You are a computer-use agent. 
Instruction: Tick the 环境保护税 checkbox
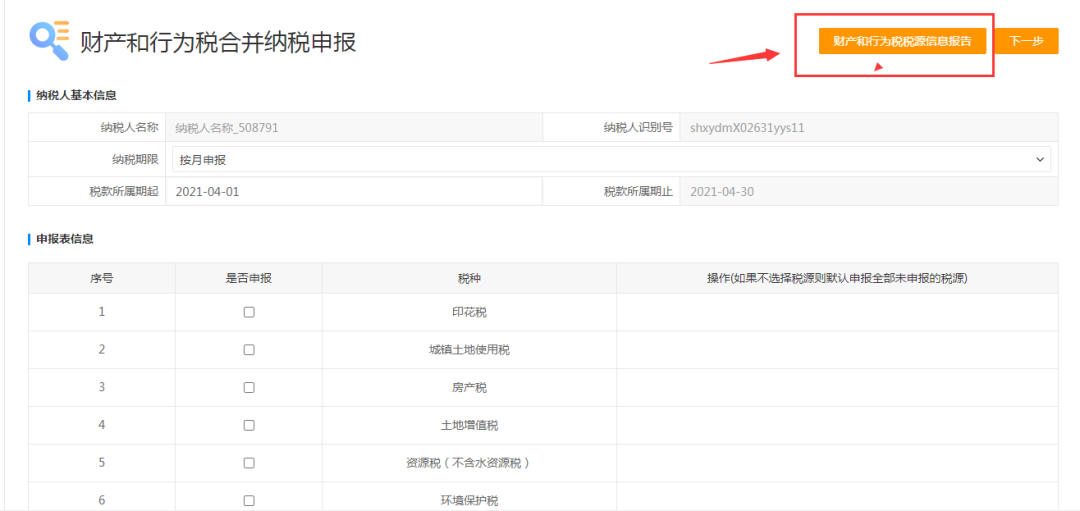click(249, 500)
